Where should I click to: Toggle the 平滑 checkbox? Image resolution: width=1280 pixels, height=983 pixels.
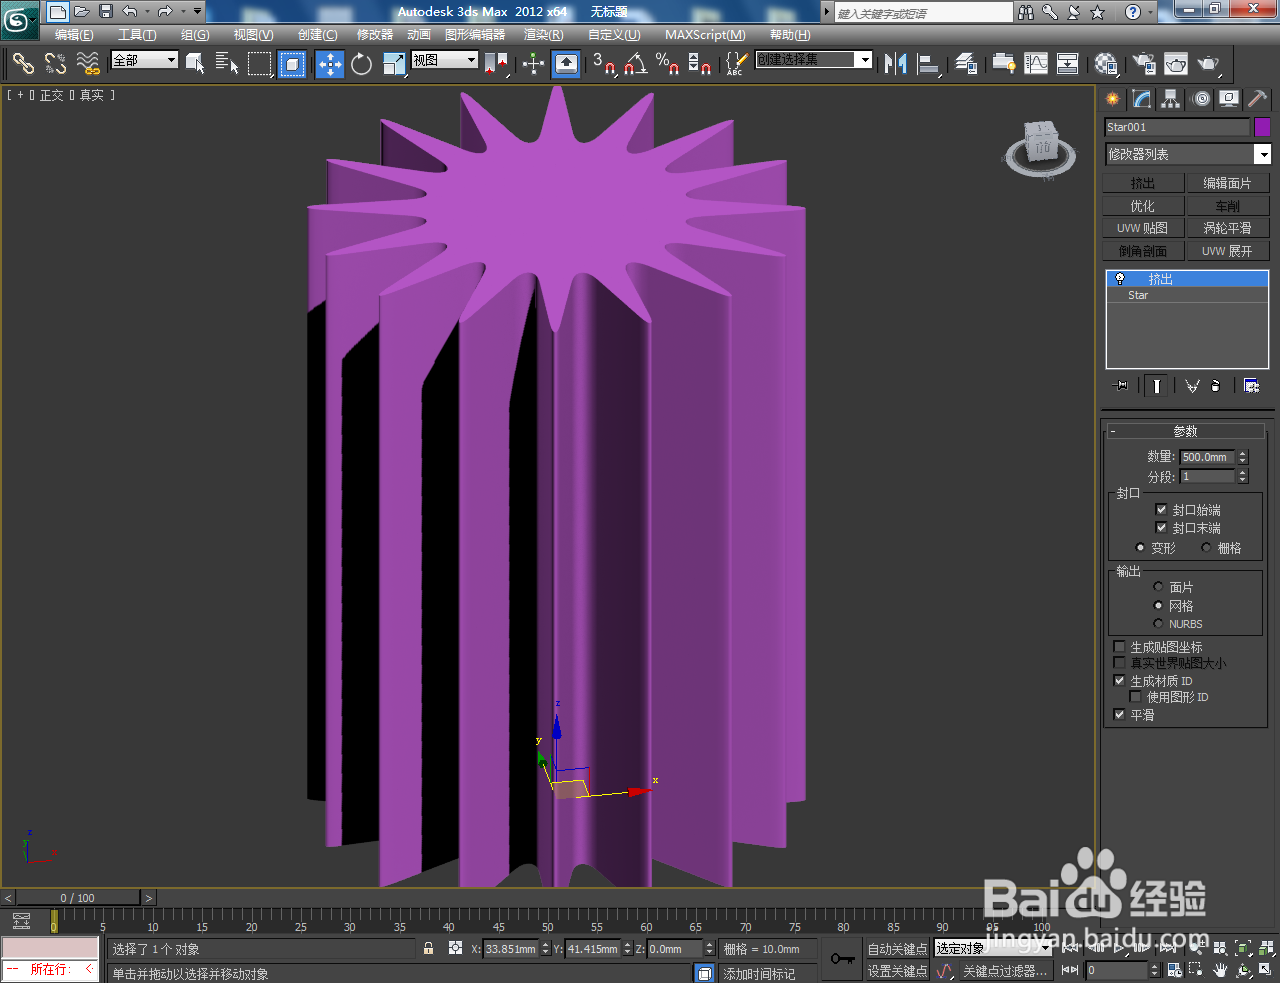click(x=1120, y=714)
